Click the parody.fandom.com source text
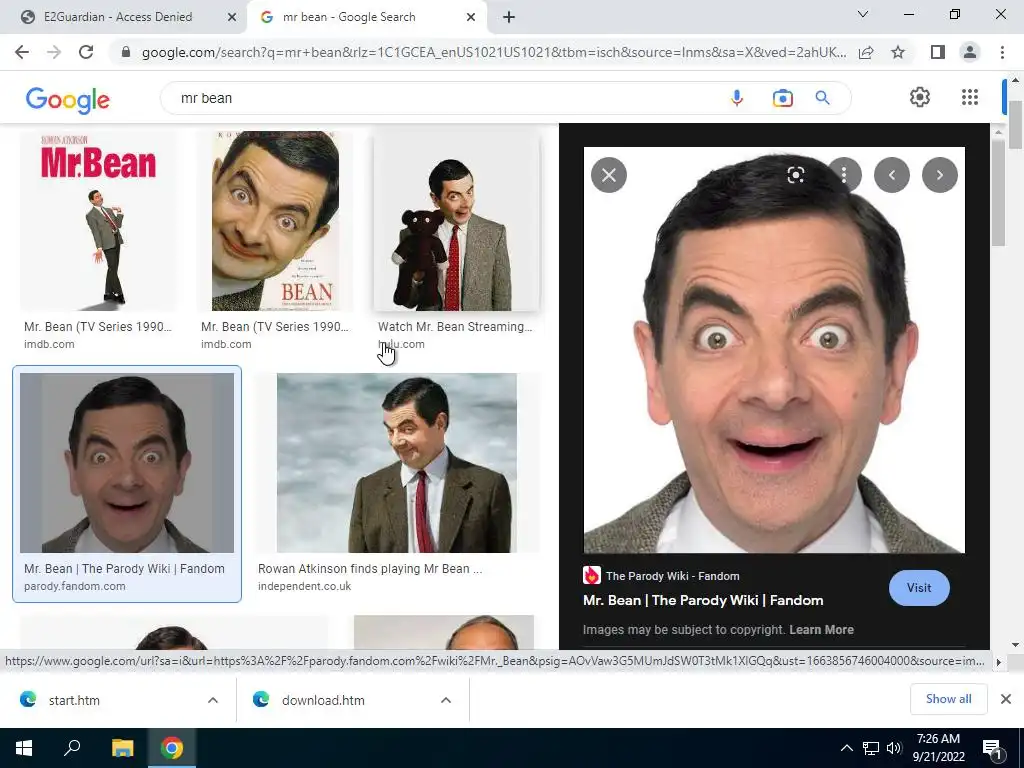The height and width of the screenshot is (768, 1024). point(74,586)
